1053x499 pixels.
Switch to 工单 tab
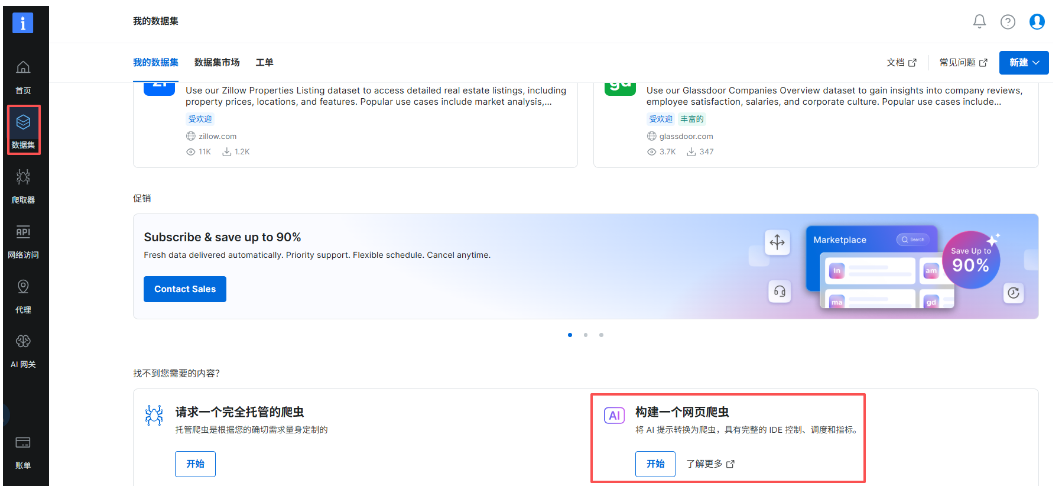click(x=265, y=62)
